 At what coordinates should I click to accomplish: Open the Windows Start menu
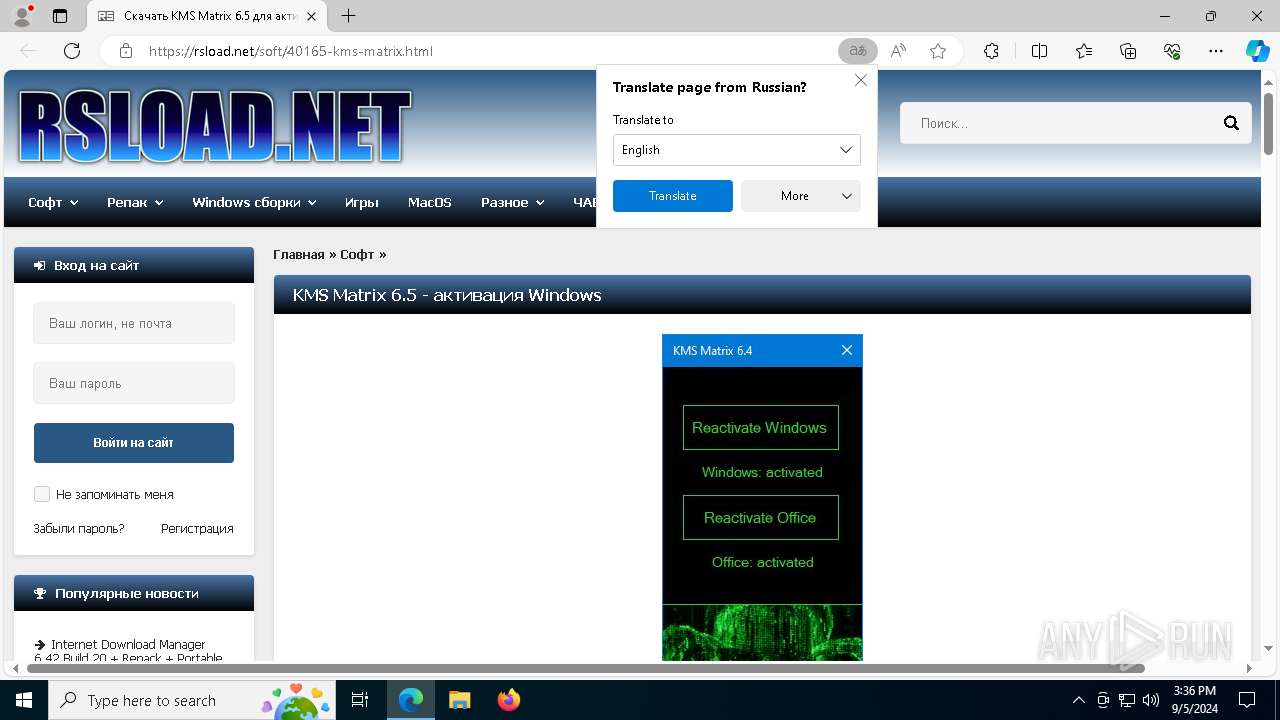coord(23,700)
